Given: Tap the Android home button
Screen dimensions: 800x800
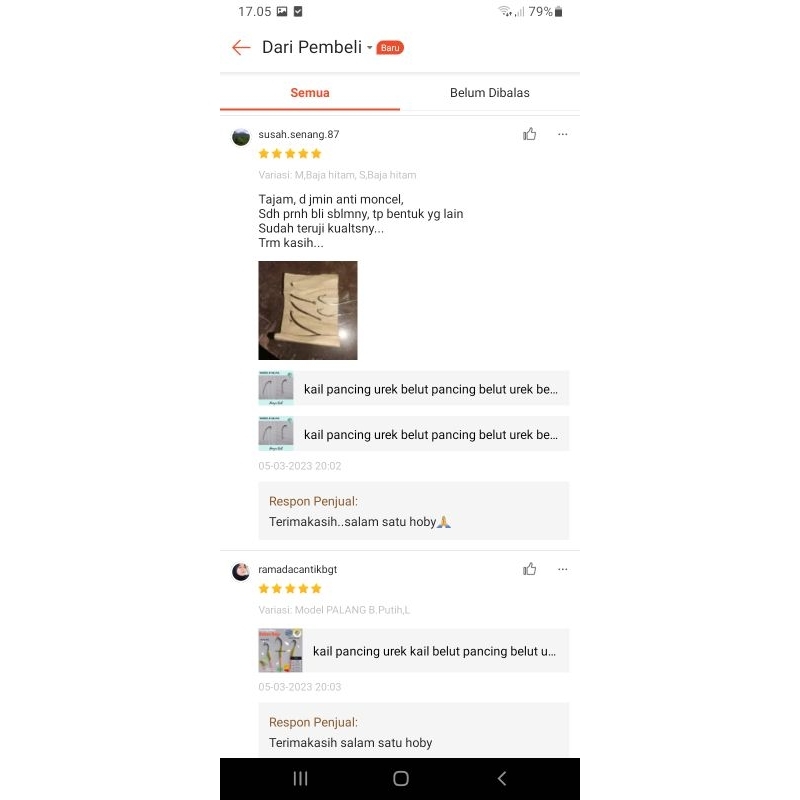Looking at the screenshot, I should pos(401,778).
